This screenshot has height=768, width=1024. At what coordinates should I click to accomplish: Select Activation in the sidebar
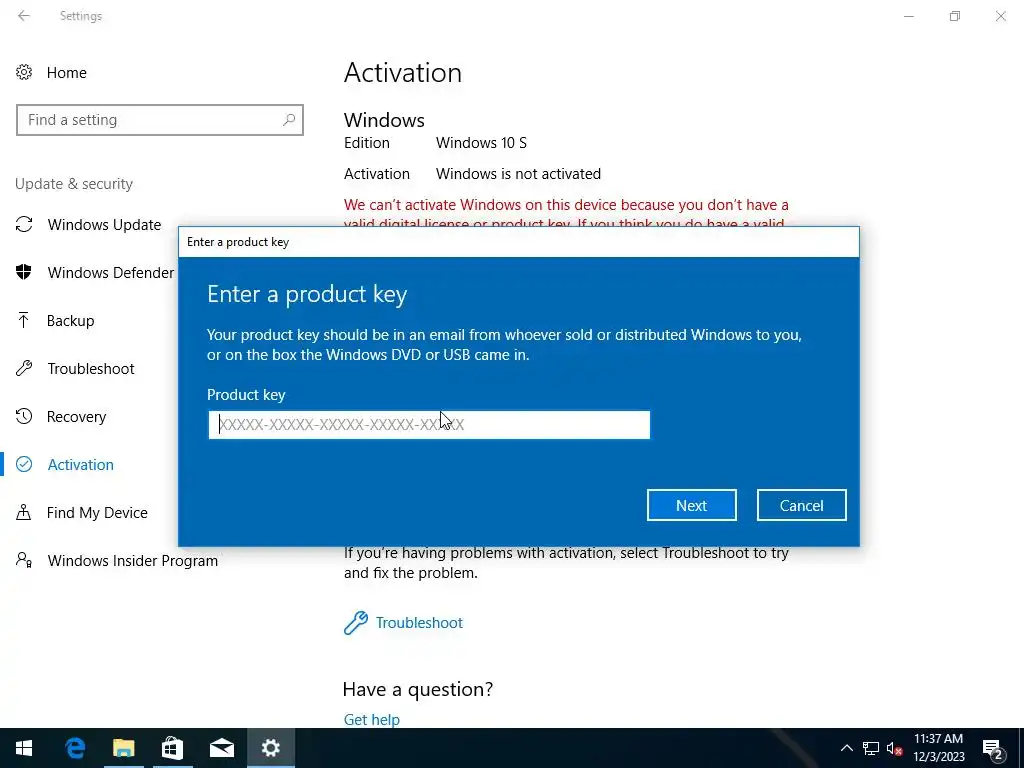click(80, 464)
